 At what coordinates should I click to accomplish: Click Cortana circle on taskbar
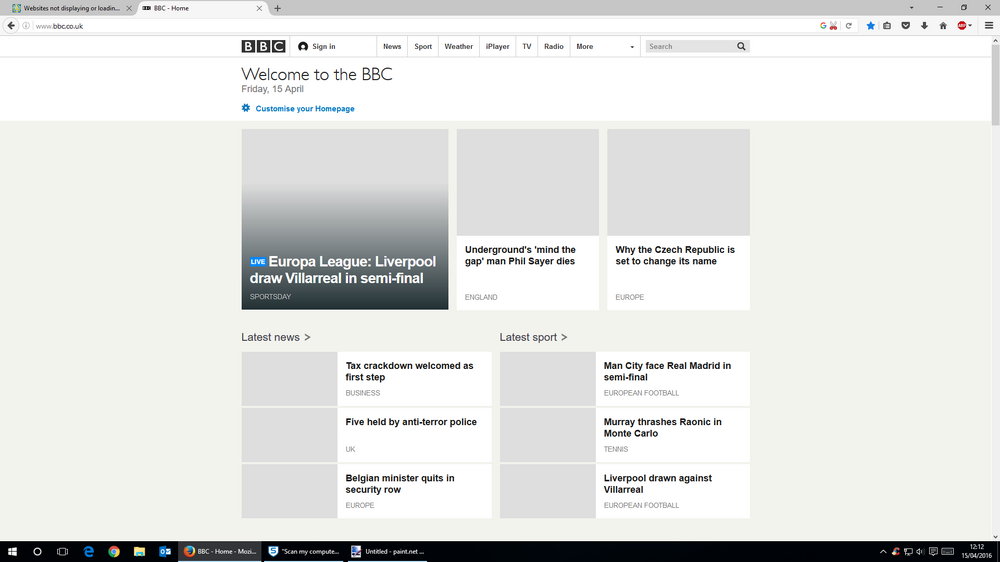(37, 552)
